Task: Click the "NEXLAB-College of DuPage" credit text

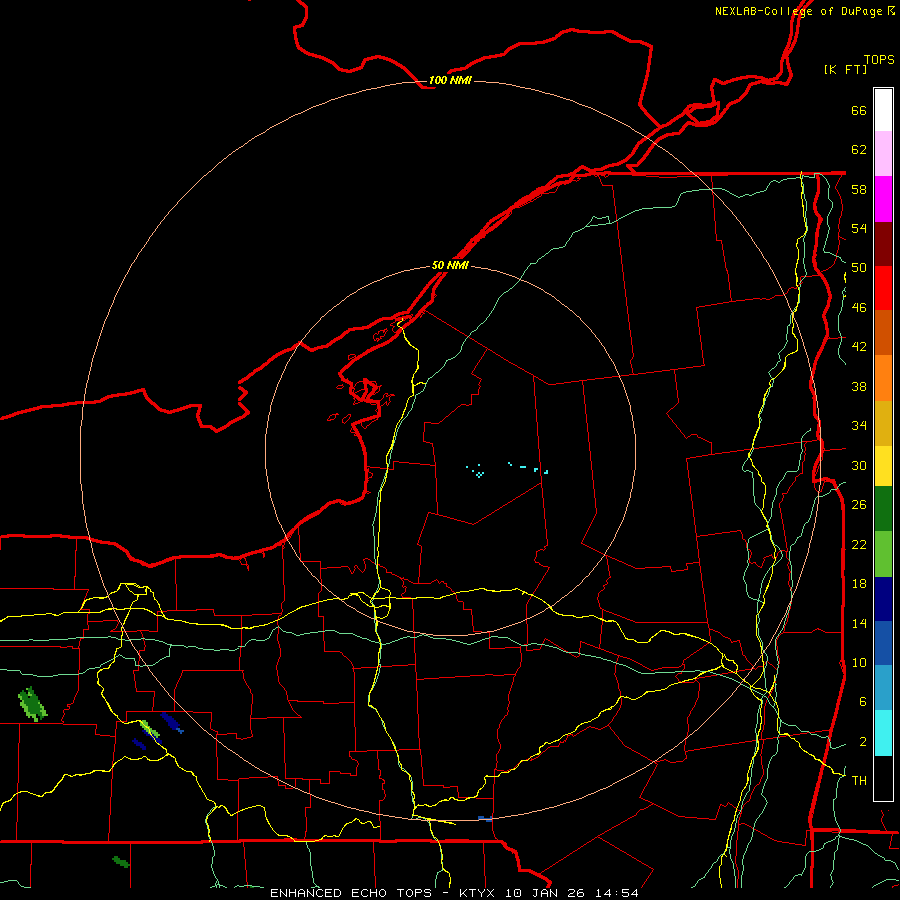Action: (798, 11)
